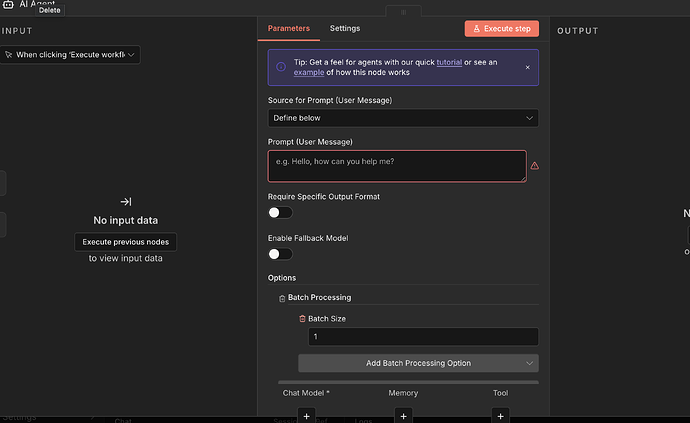This screenshot has width=690, height=423.
Task: Delete the Batch Processing option via trash icon
Action: tap(282, 298)
